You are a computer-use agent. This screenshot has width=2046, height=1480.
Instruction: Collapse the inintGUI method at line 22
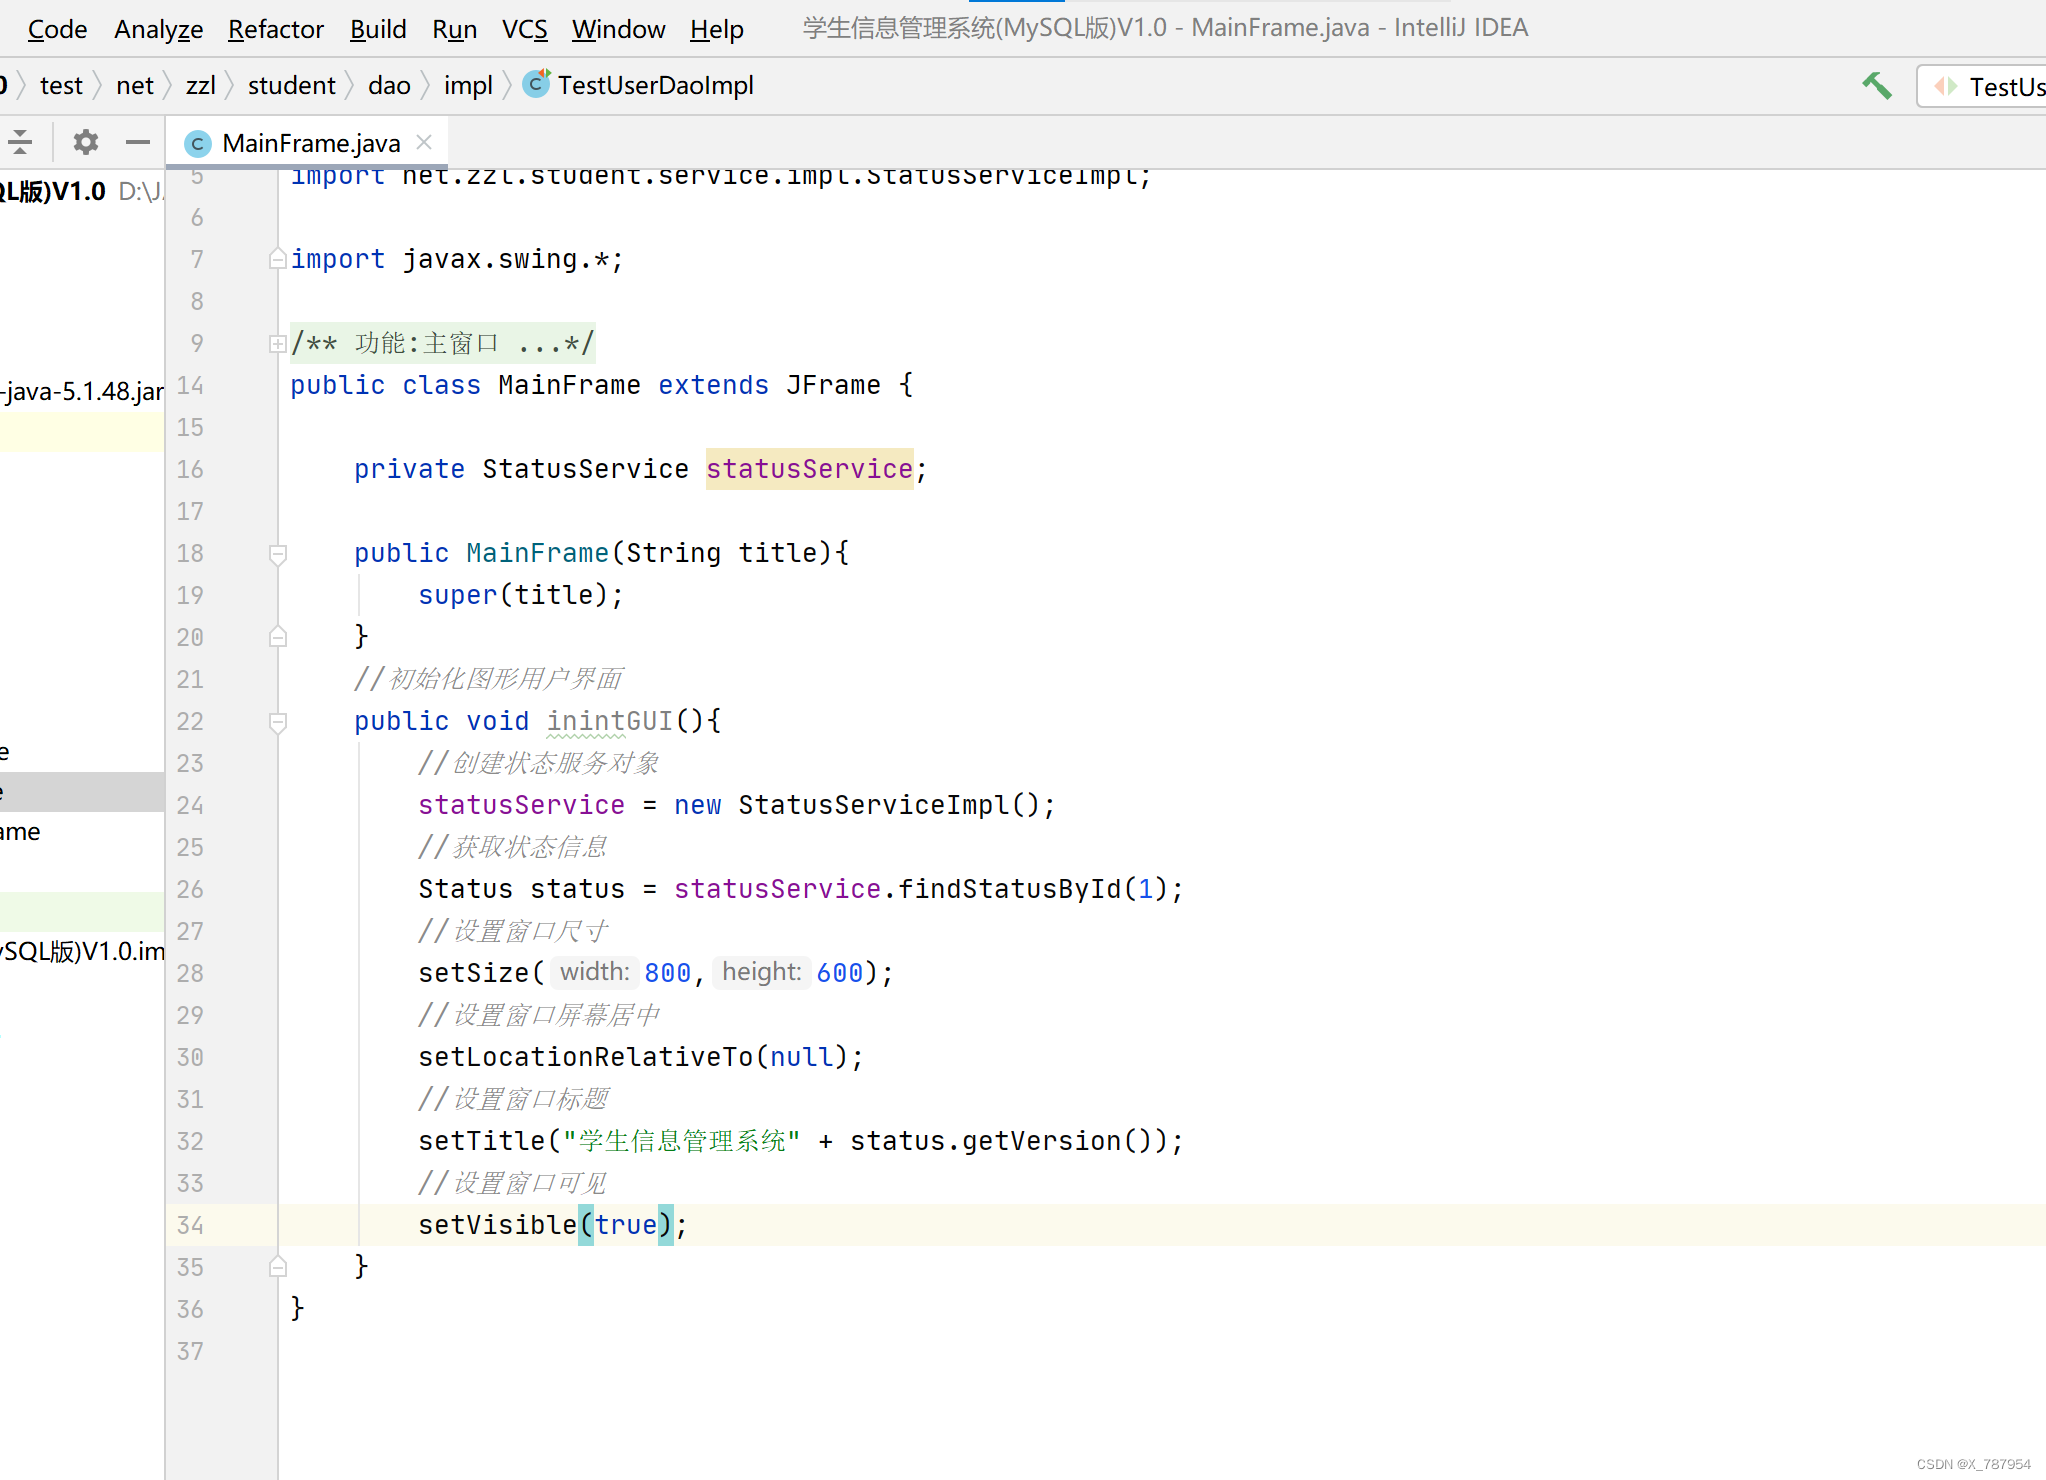pos(278,721)
